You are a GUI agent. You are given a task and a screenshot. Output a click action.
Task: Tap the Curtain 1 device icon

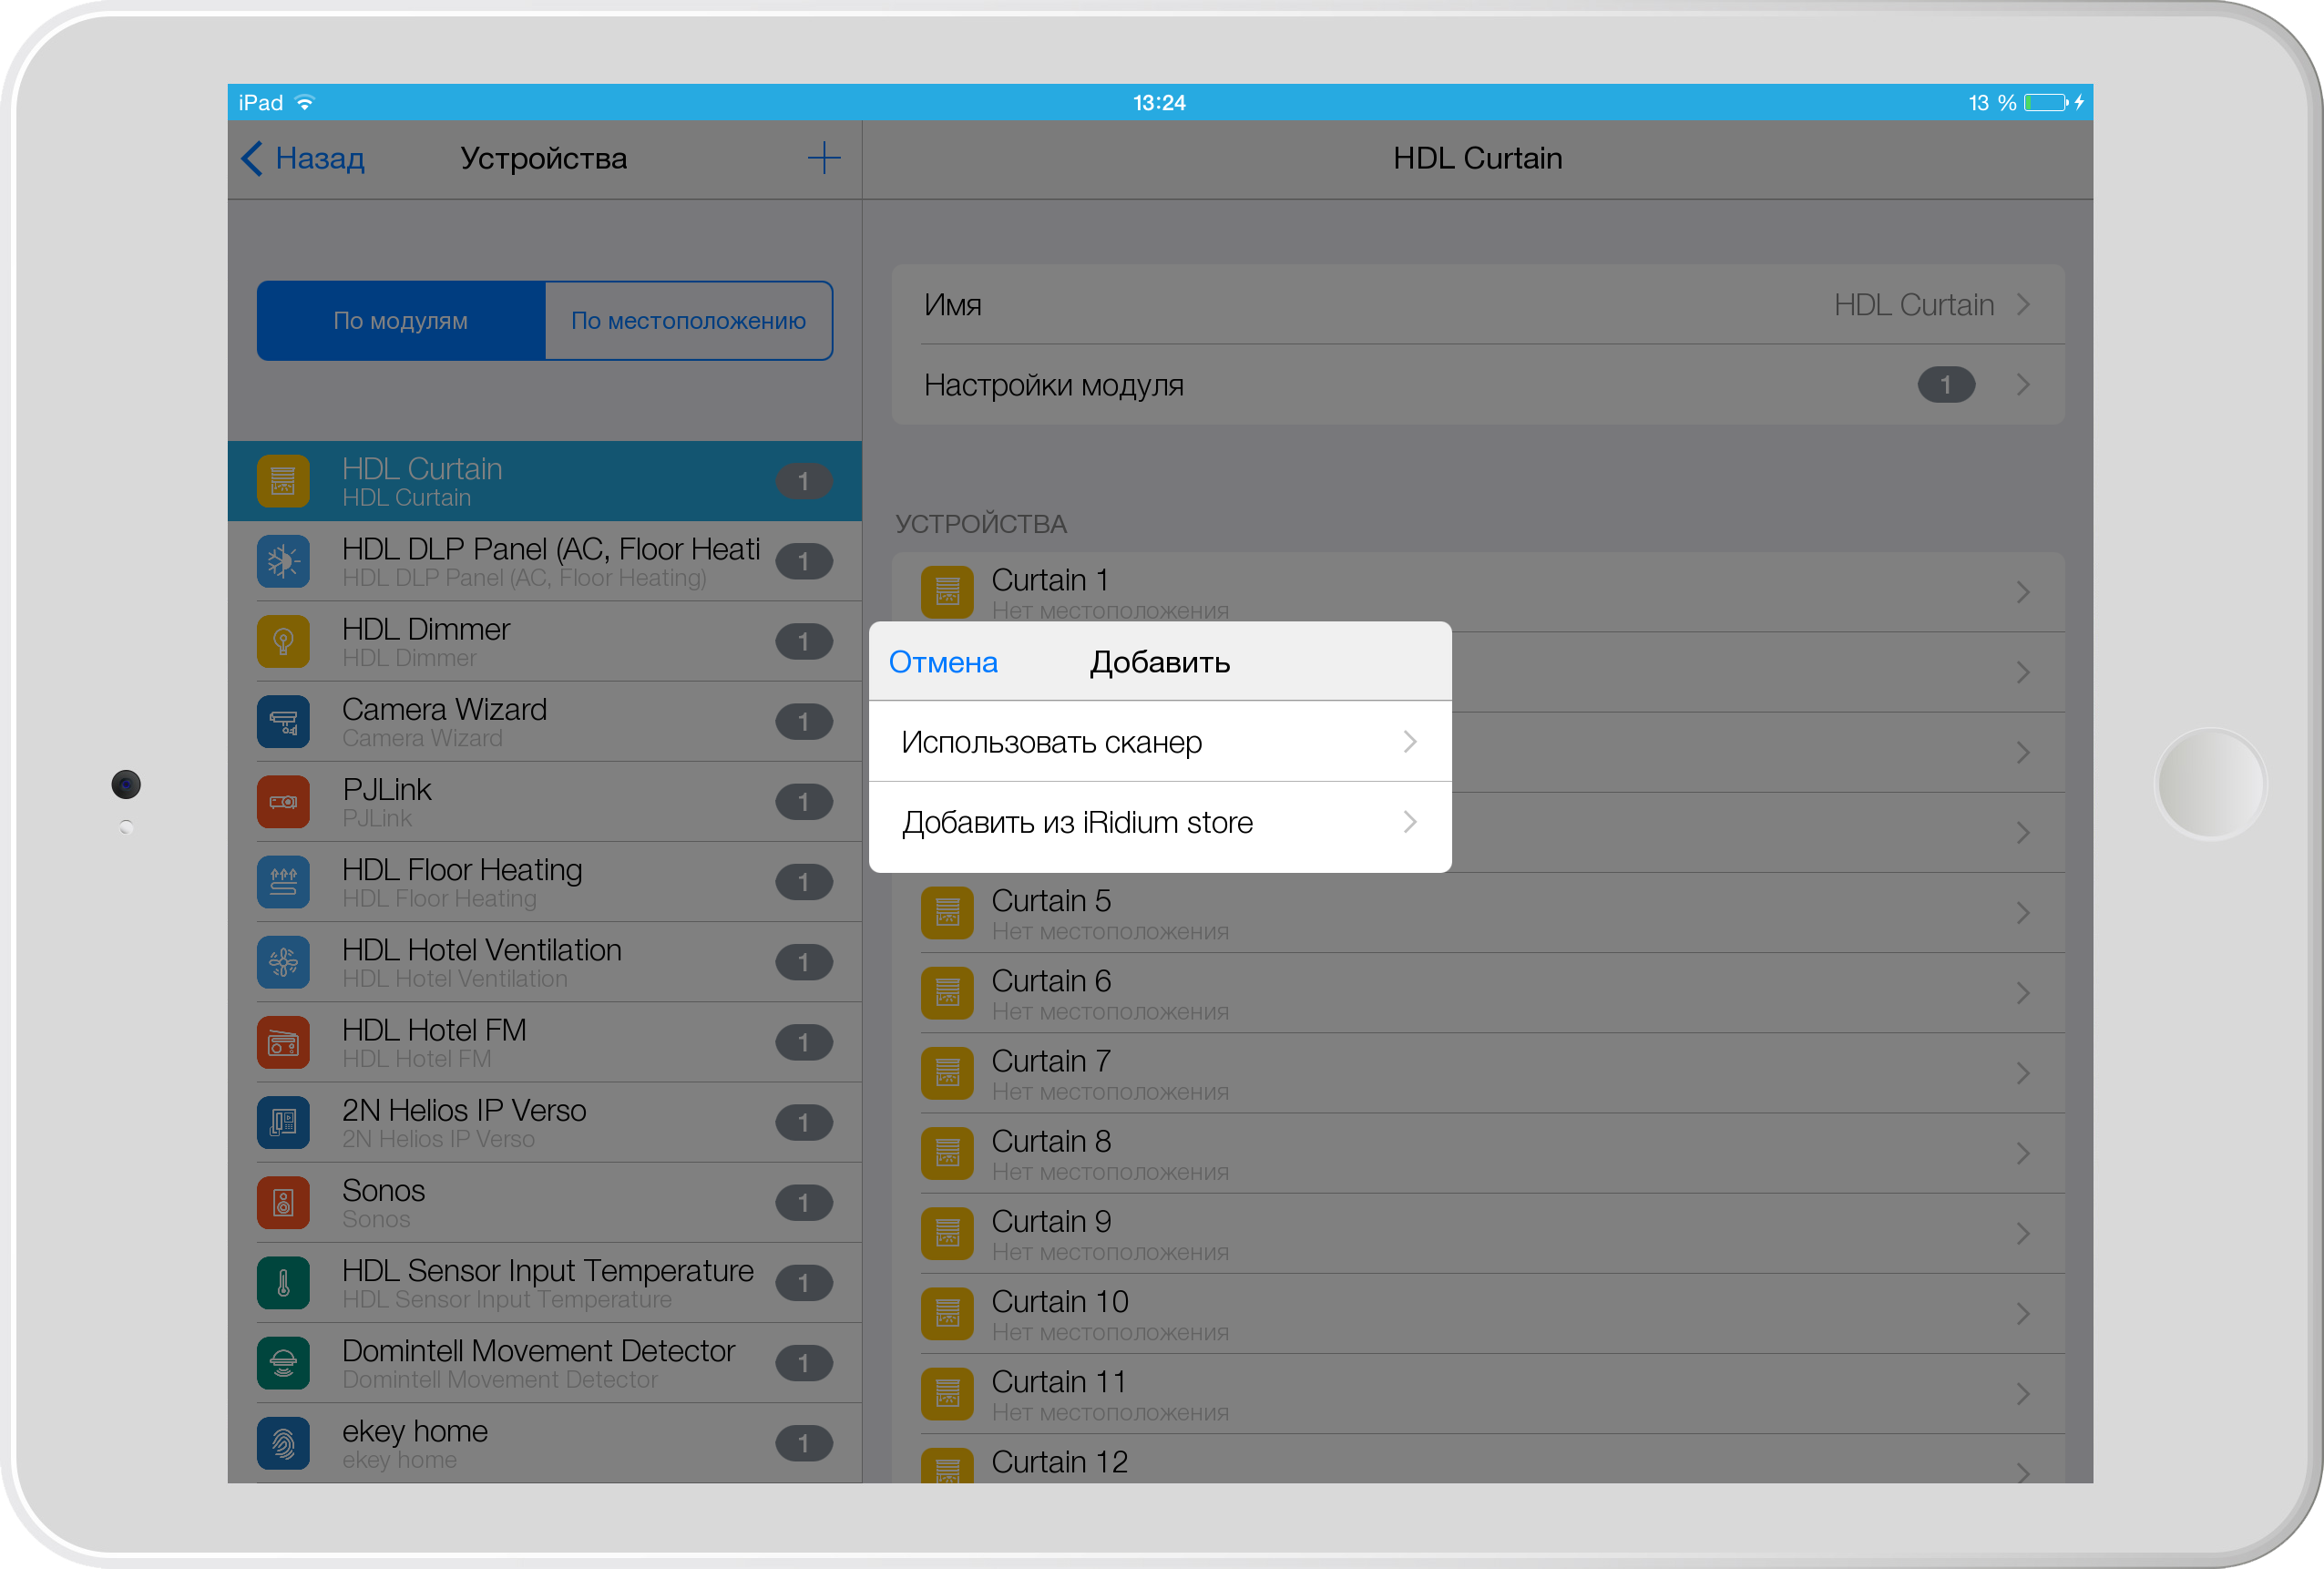coord(947,592)
